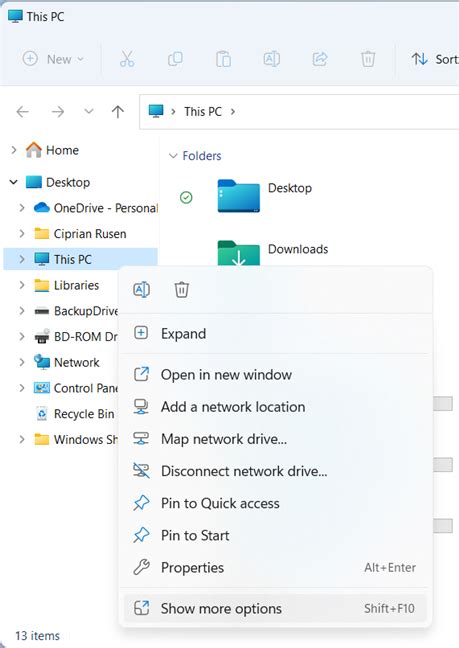Click the Copy toolbar icon
Screen dimensions: 459x648
(175, 59)
